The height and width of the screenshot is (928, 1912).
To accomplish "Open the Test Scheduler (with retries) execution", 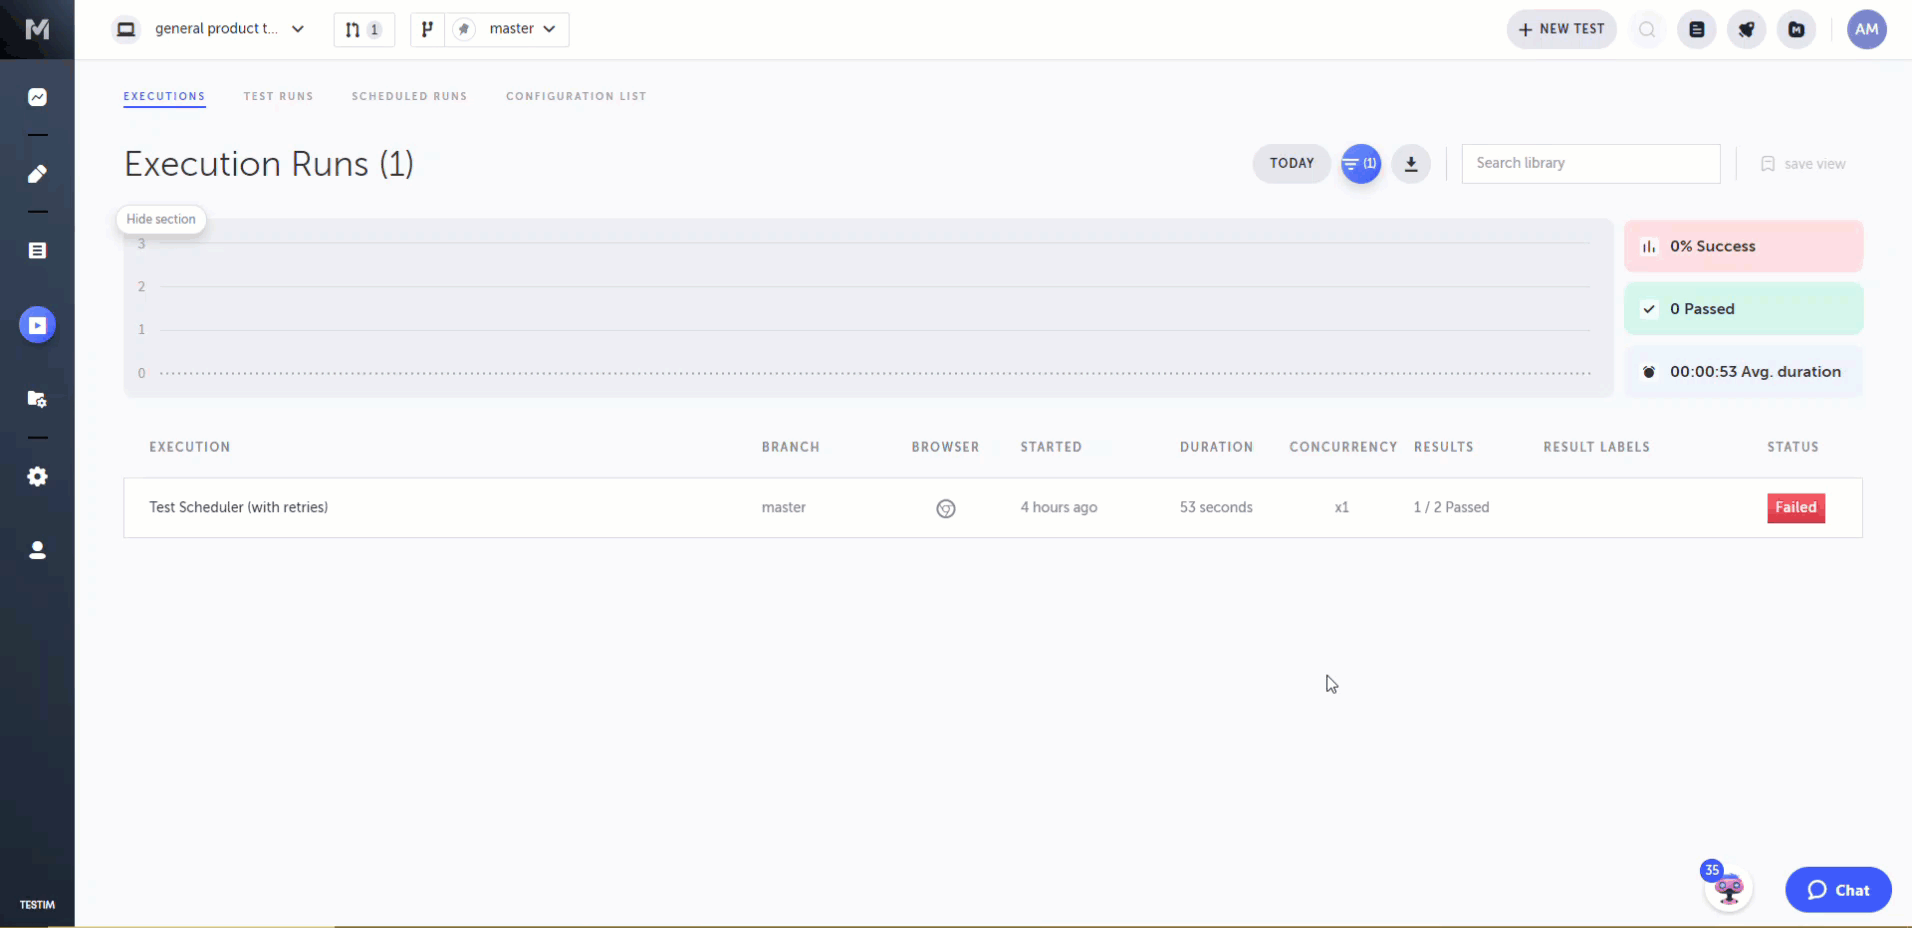I will click(x=238, y=507).
